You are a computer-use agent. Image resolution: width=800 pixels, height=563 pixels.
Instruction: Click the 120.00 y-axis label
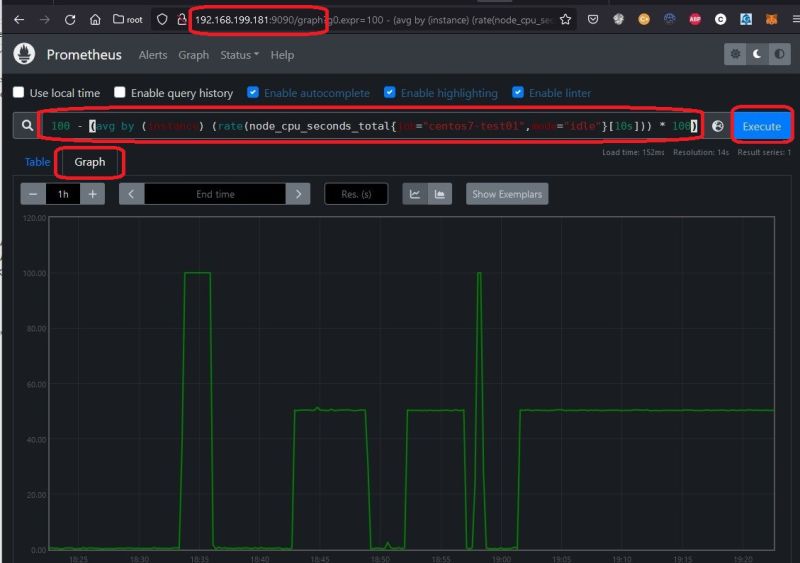click(34, 218)
